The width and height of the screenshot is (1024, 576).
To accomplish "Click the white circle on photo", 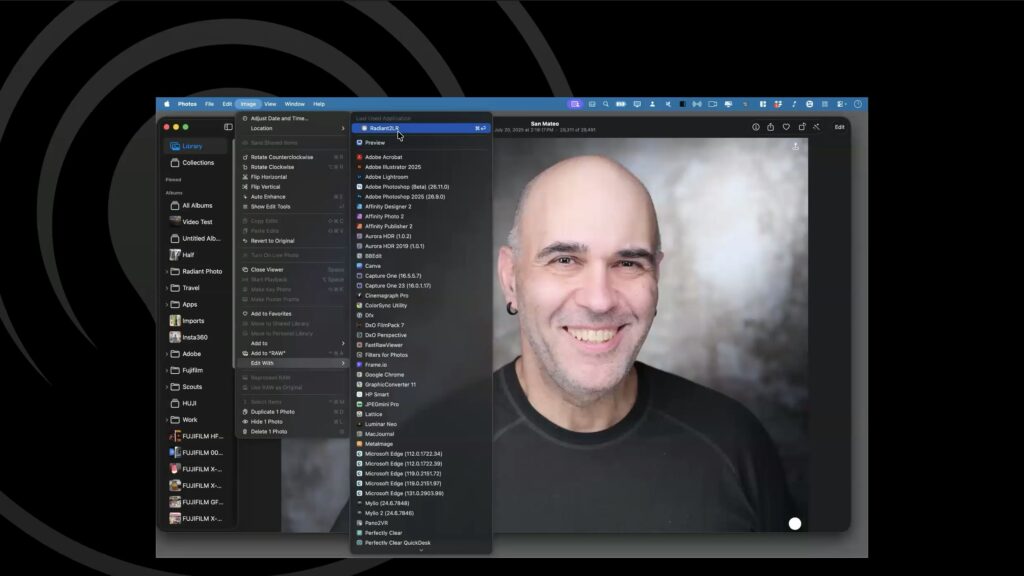I will [x=795, y=524].
